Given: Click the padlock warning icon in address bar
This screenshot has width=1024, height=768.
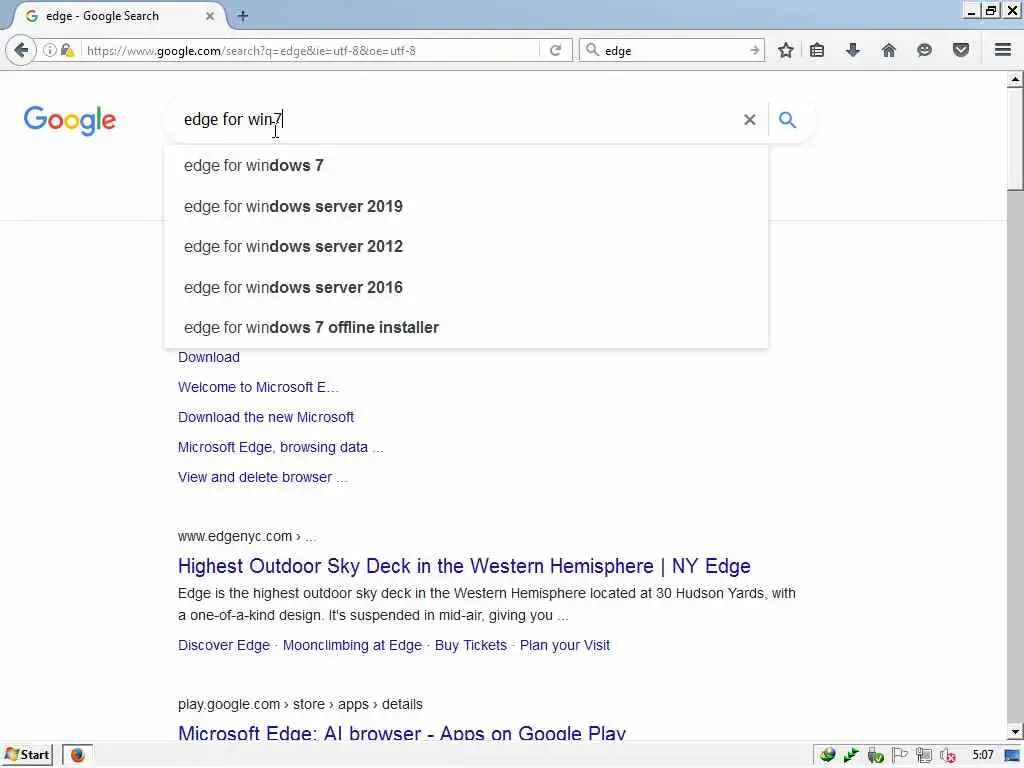Looking at the screenshot, I should 67,50.
